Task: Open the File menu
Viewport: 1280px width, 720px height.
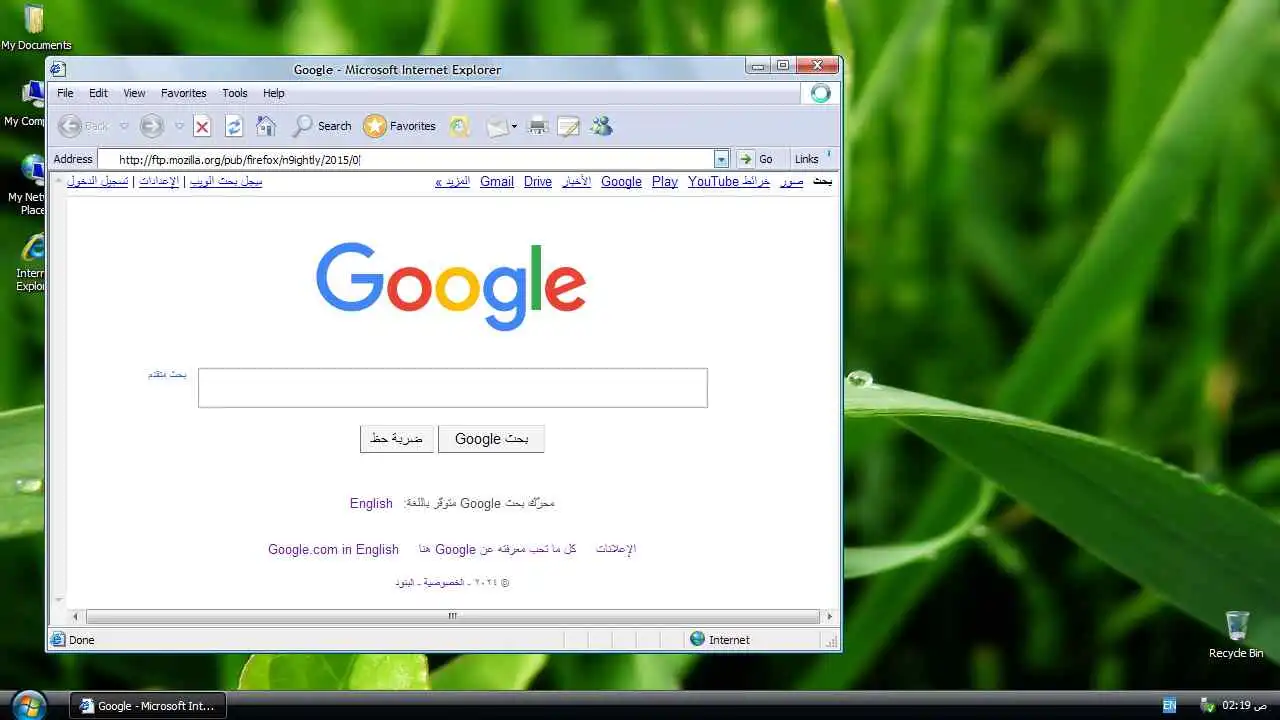Action: [65, 93]
